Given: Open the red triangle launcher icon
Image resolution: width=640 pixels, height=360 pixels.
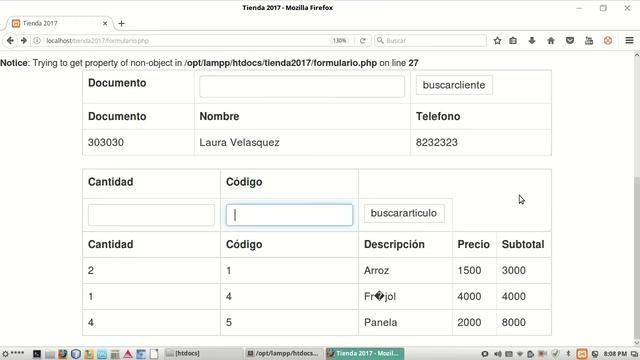Looking at the screenshot, I should [128, 353].
